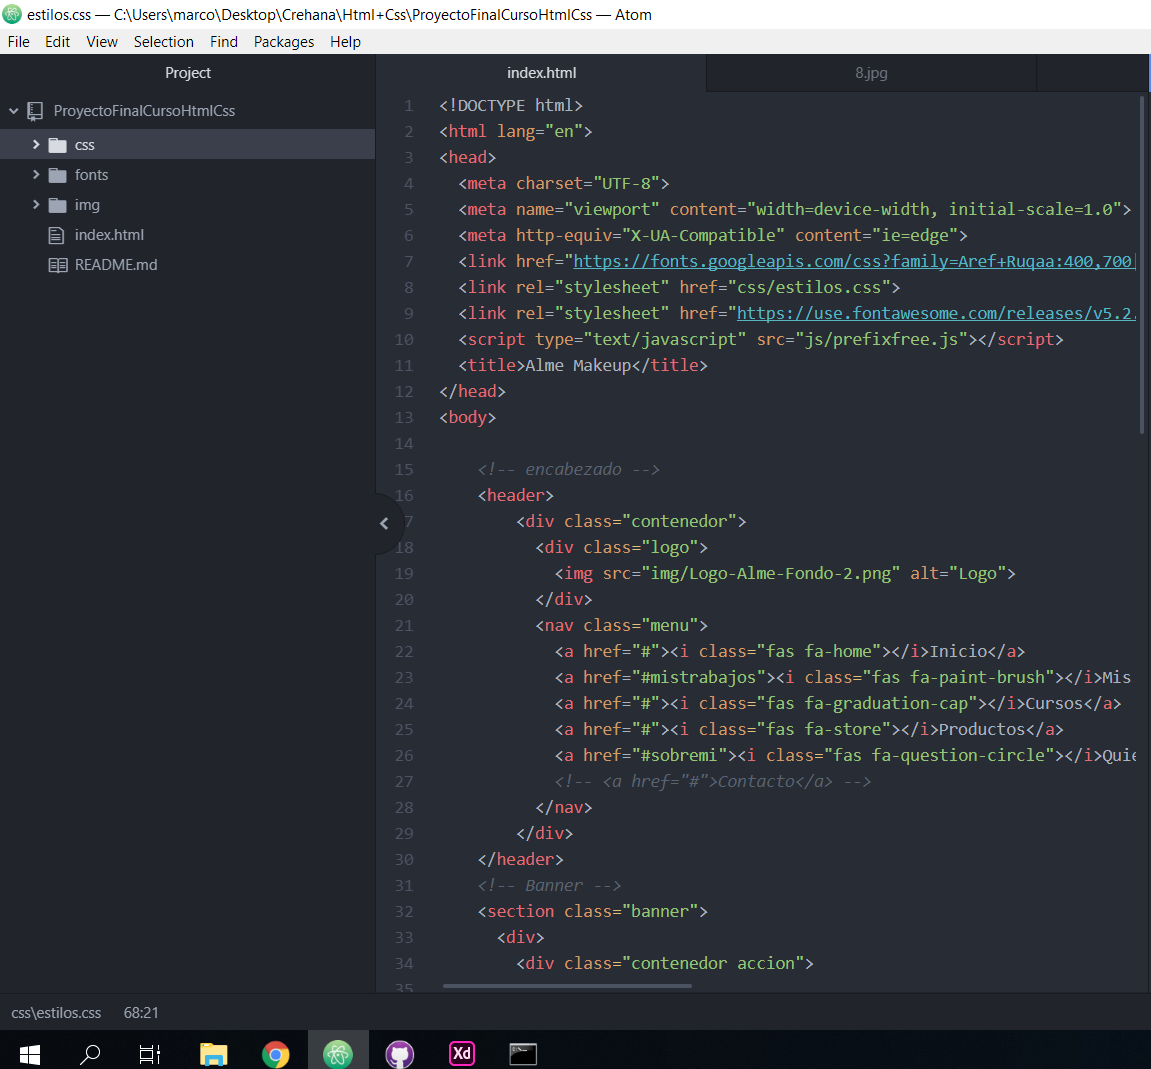Click the index.html file icon
The width and height of the screenshot is (1151, 1069).
[57, 235]
